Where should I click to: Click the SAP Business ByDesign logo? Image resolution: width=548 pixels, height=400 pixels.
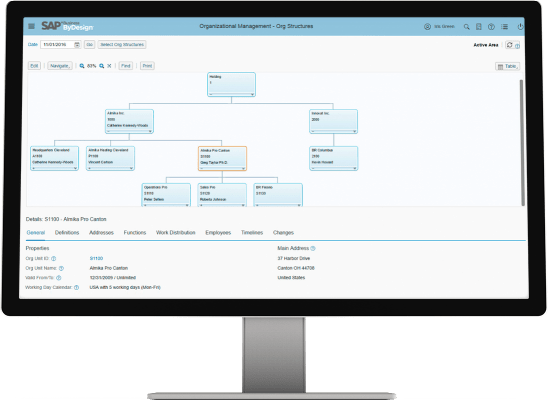point(67,26)
